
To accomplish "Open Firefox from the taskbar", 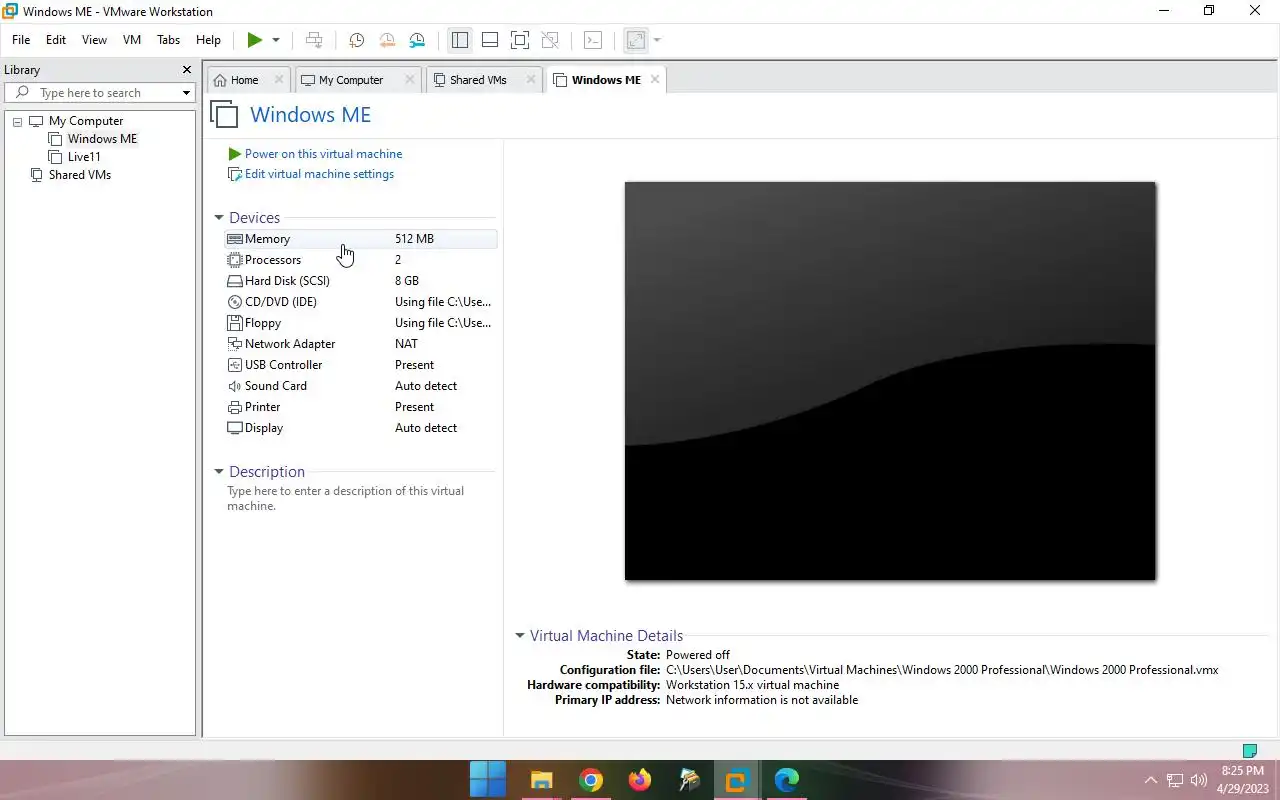I will coord(640,779).
